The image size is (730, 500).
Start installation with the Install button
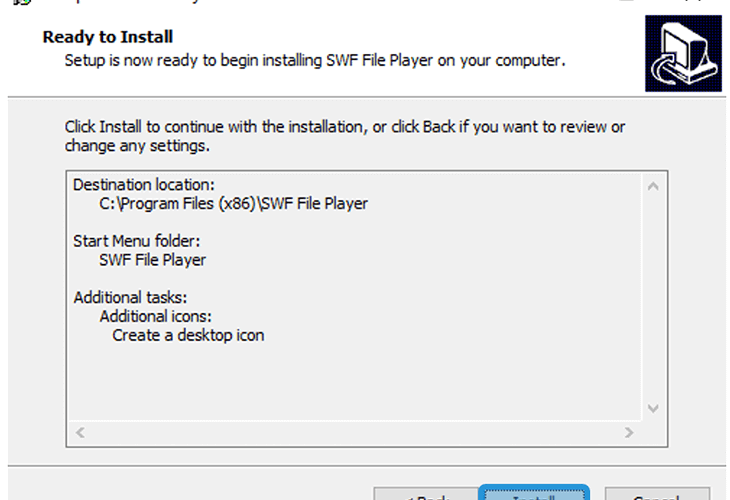point(534,493)
